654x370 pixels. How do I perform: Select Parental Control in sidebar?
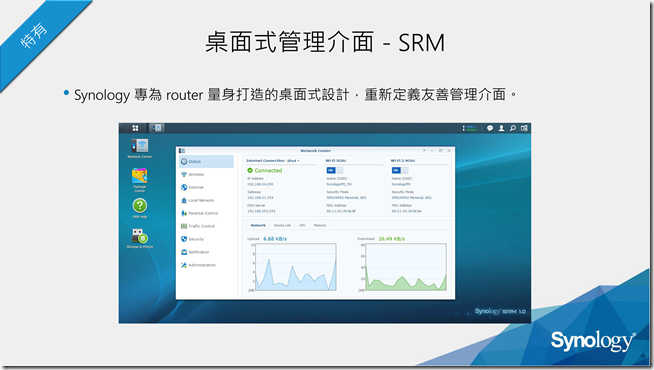(x=206, y=213)
